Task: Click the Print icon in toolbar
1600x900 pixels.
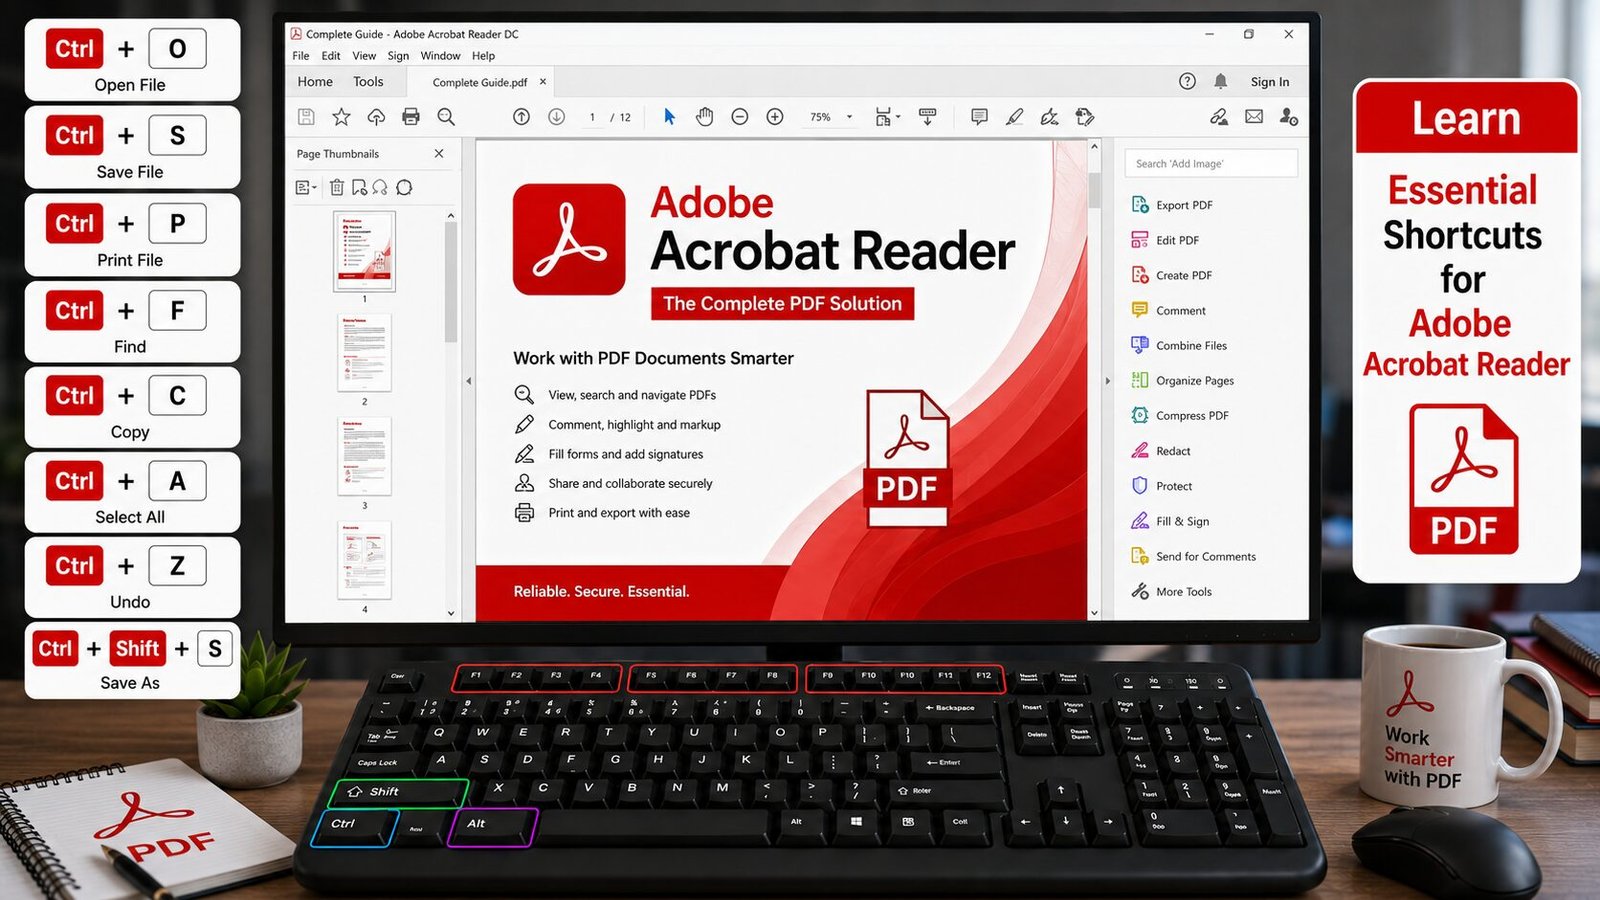Action: point(411,117)
